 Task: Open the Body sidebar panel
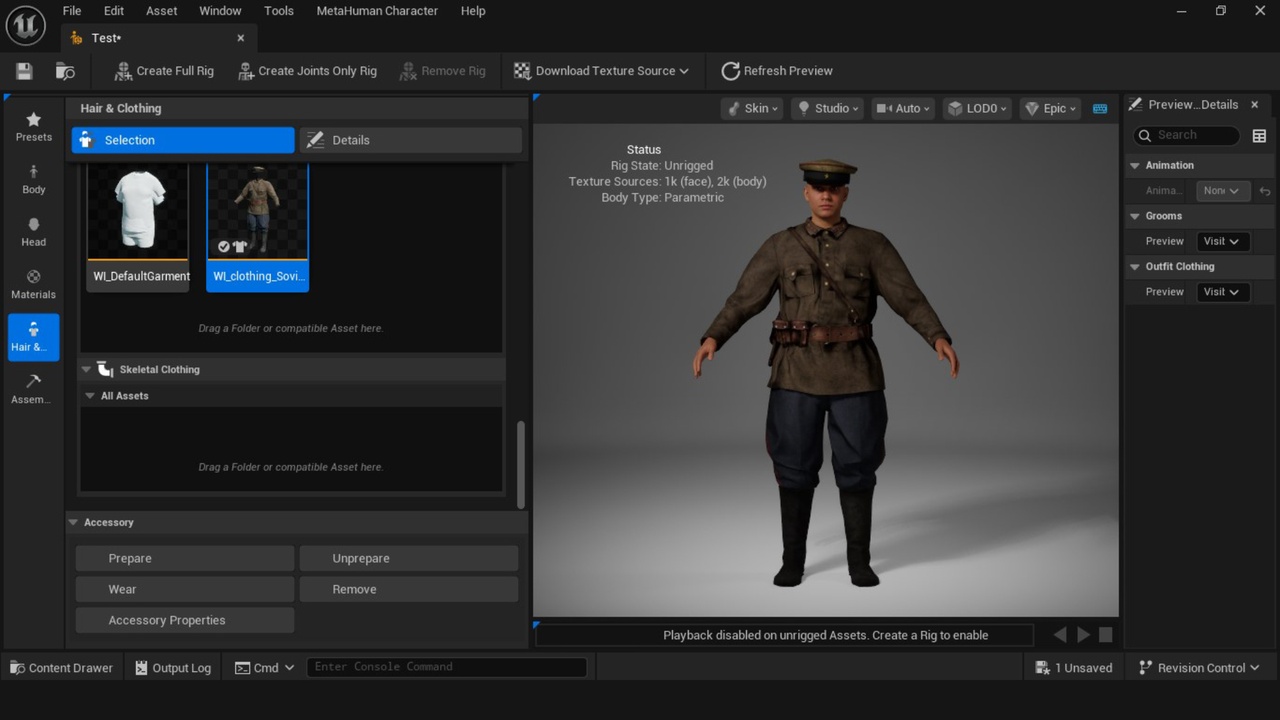point(33,180)
